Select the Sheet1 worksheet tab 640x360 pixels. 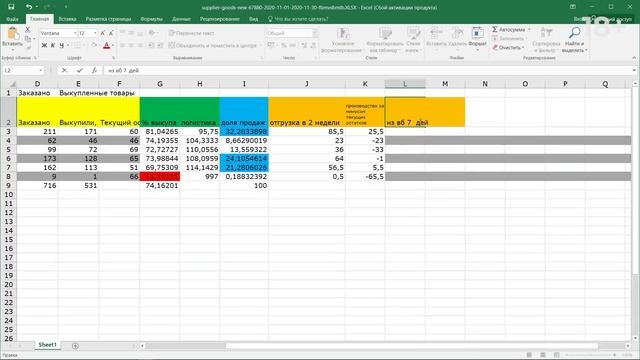[x=47, y=345]
